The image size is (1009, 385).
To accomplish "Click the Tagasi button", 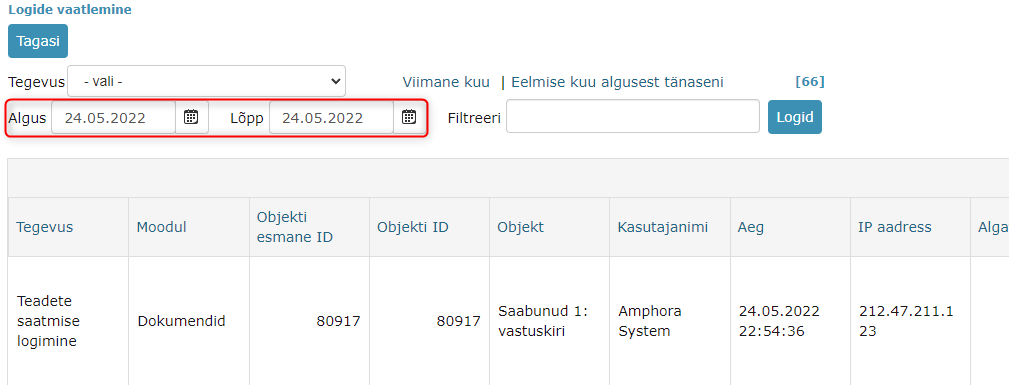I will (38, 41).
